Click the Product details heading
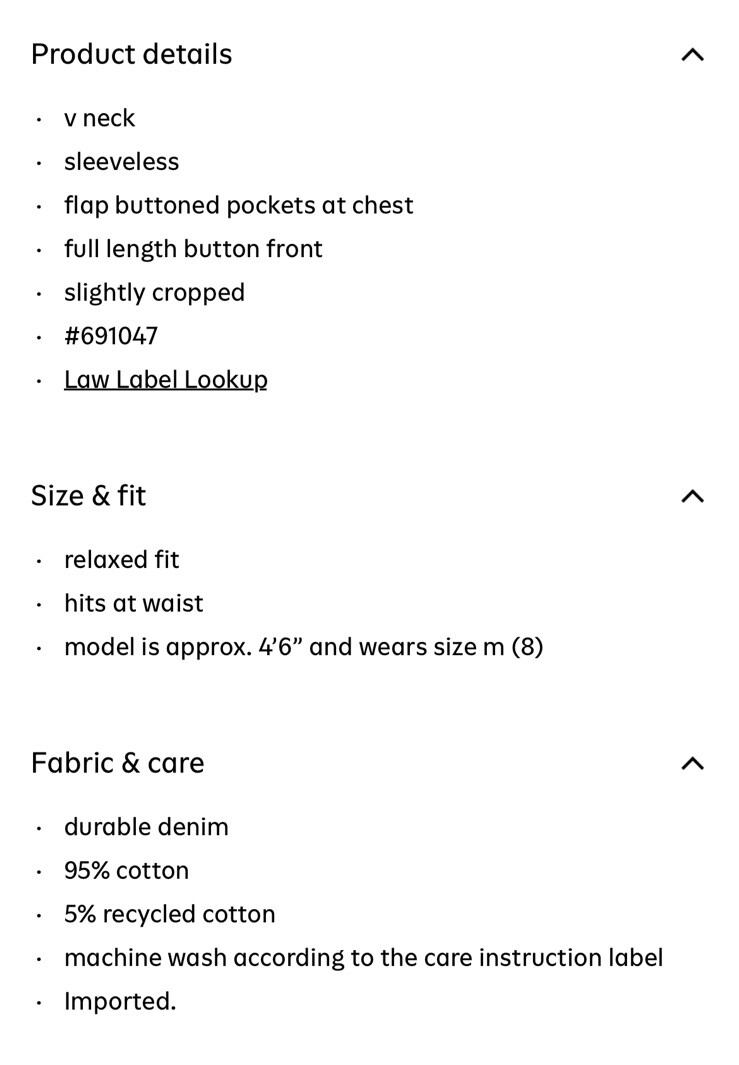Image resolution: width=739 pixels, height=1065 pixels. tap(132, 54)
